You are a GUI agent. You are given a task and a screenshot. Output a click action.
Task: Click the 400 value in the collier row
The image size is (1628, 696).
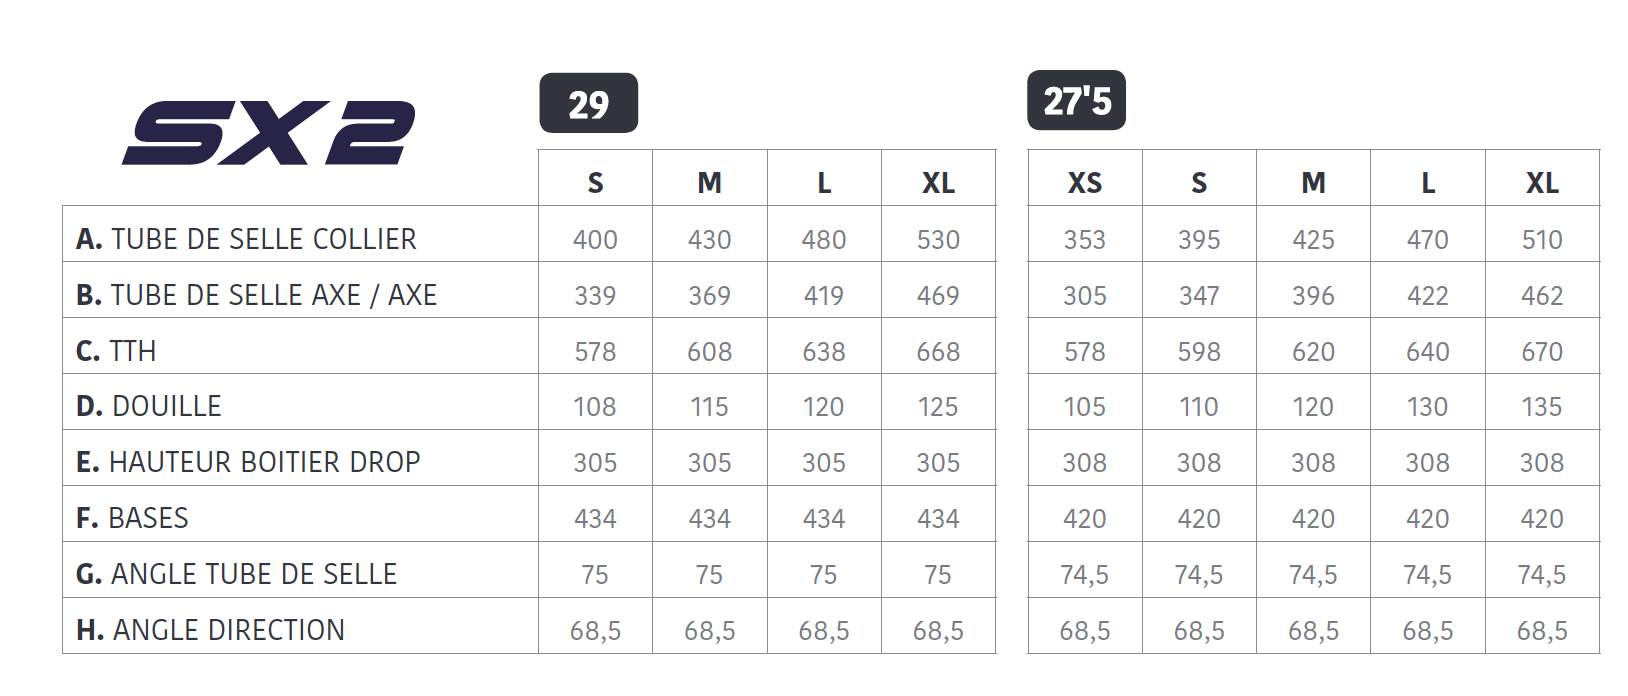[x=595, y=240]
